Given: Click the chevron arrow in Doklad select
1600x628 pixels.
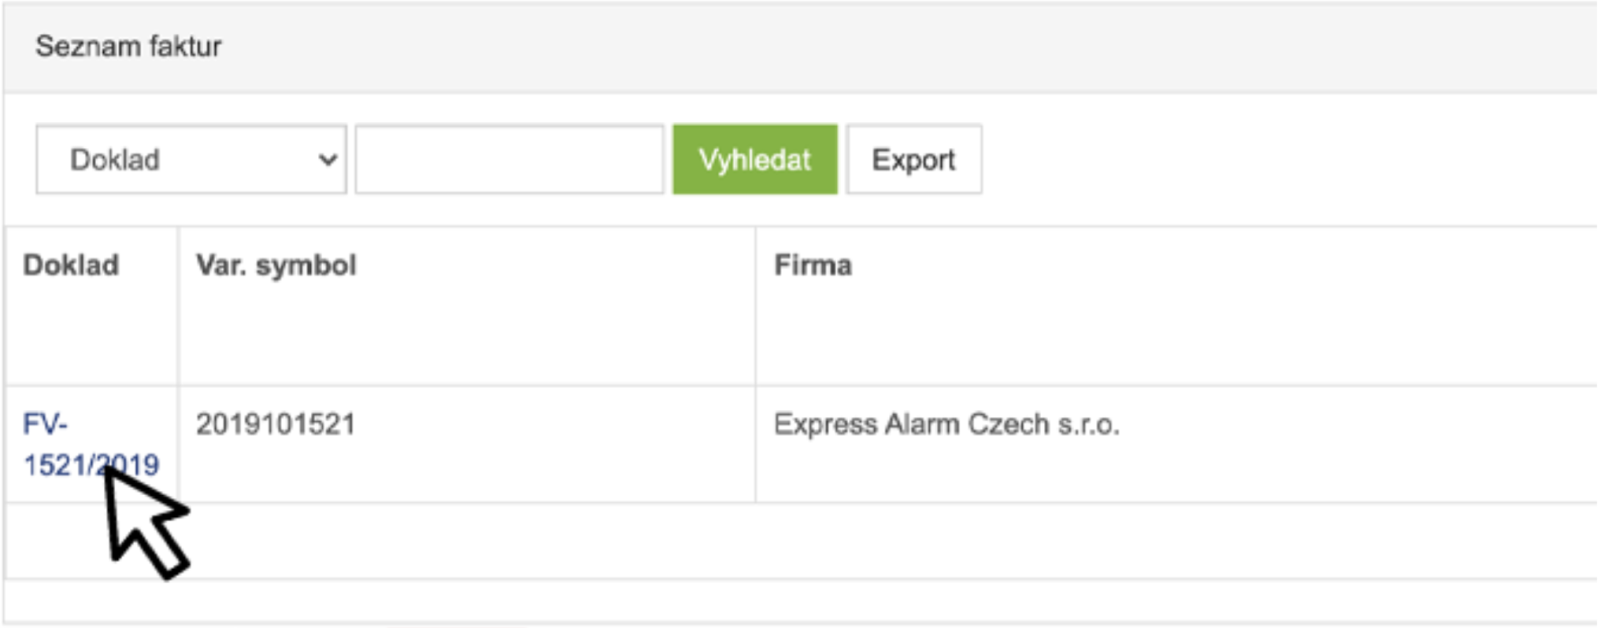Looking at the screenshot, I should pyautogui.click(x=327, y=160).
